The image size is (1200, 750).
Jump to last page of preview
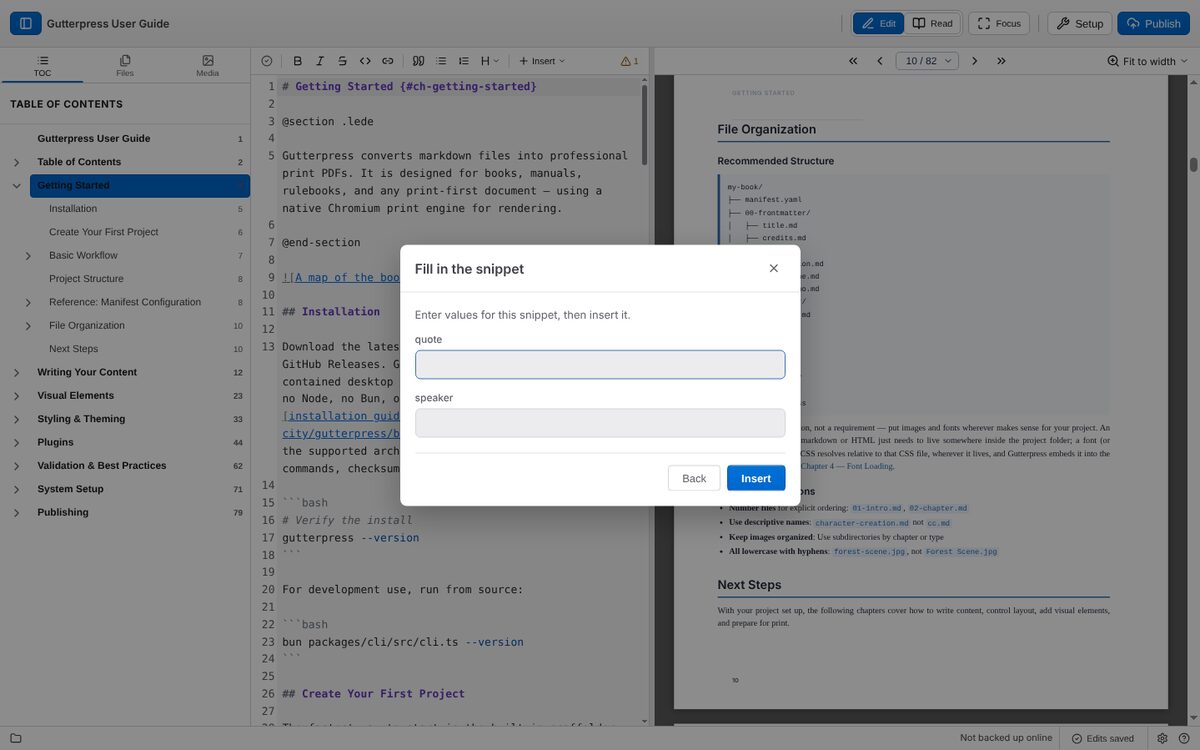click(1001, 61)
